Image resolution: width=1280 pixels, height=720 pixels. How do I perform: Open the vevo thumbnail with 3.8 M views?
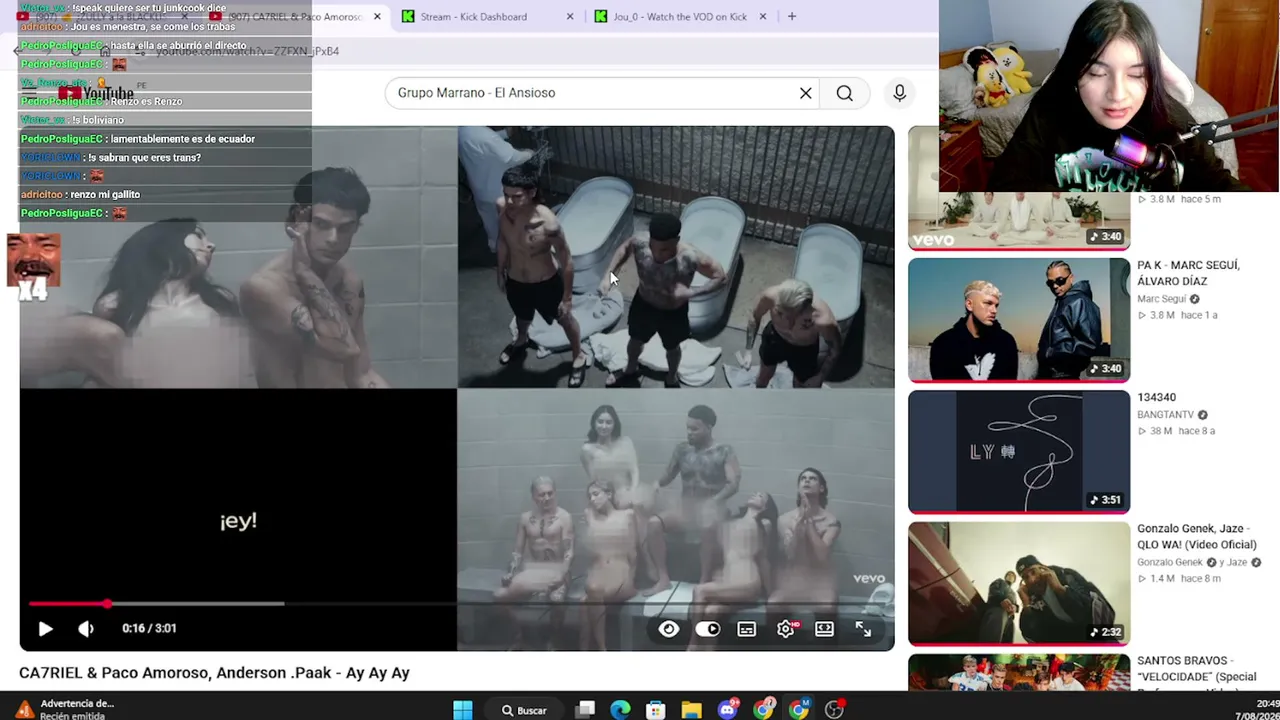pos(1019,220)
